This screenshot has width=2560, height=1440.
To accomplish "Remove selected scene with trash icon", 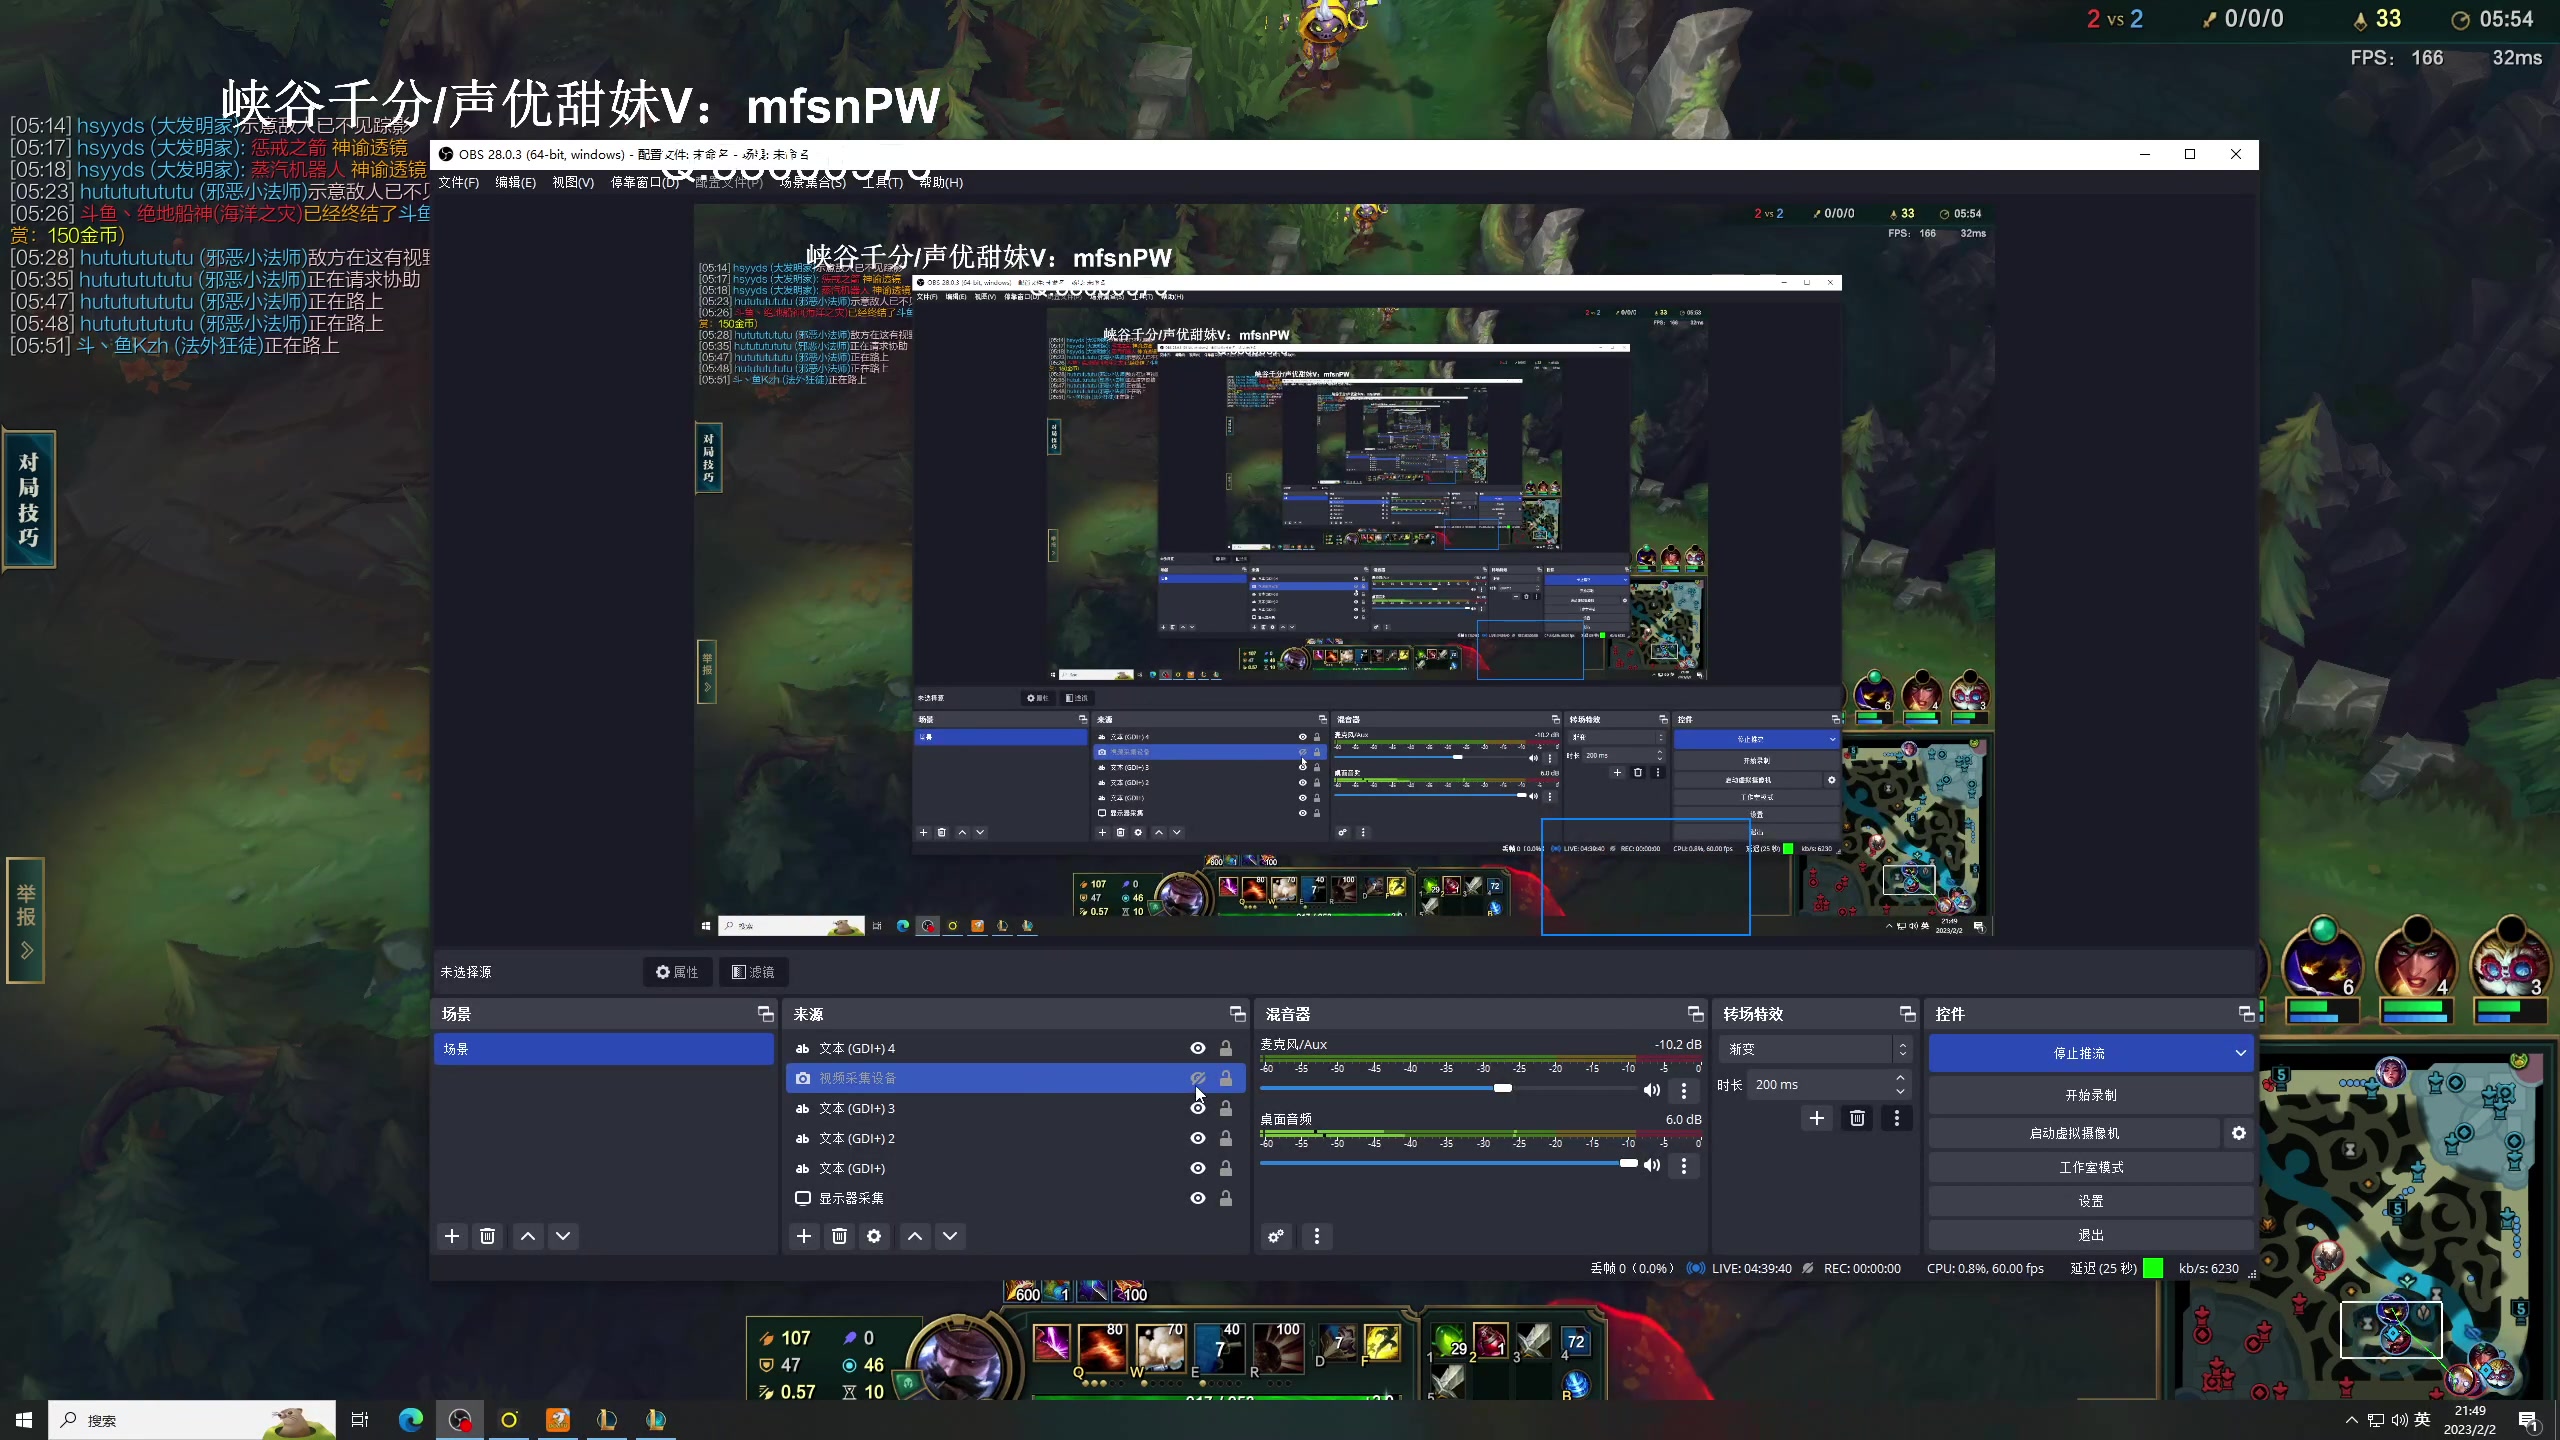I will click(487, 1236).
